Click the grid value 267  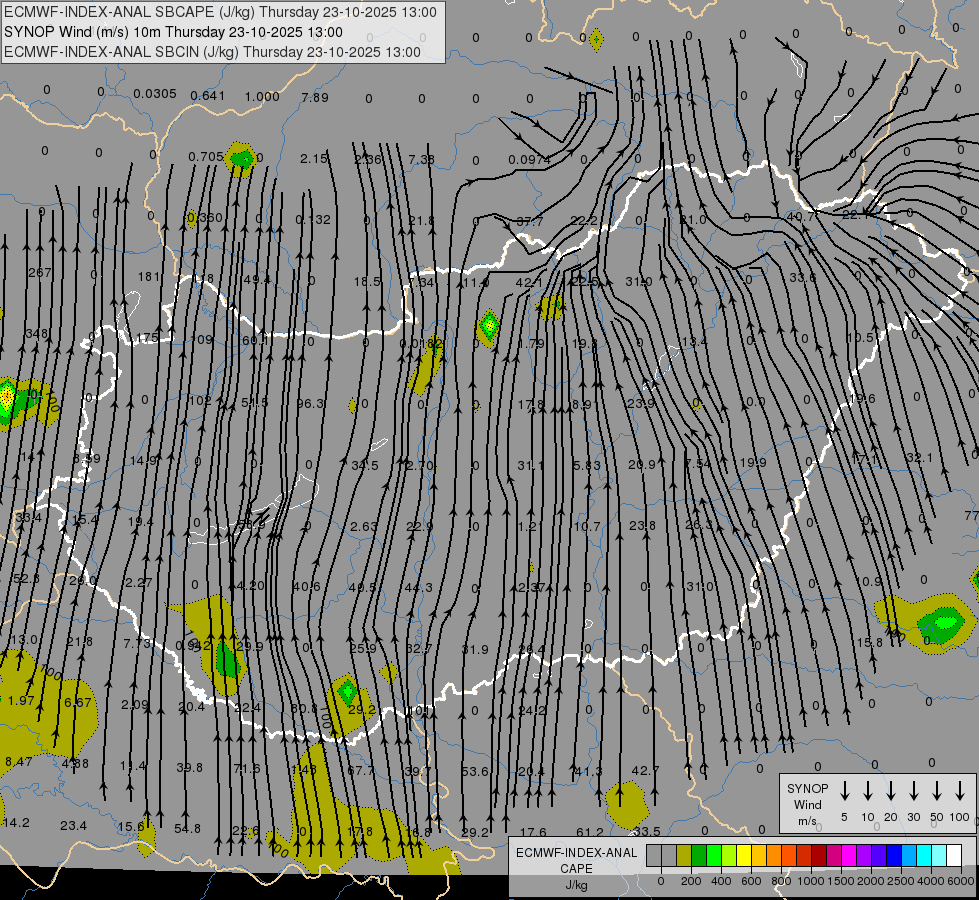point(40,272)
